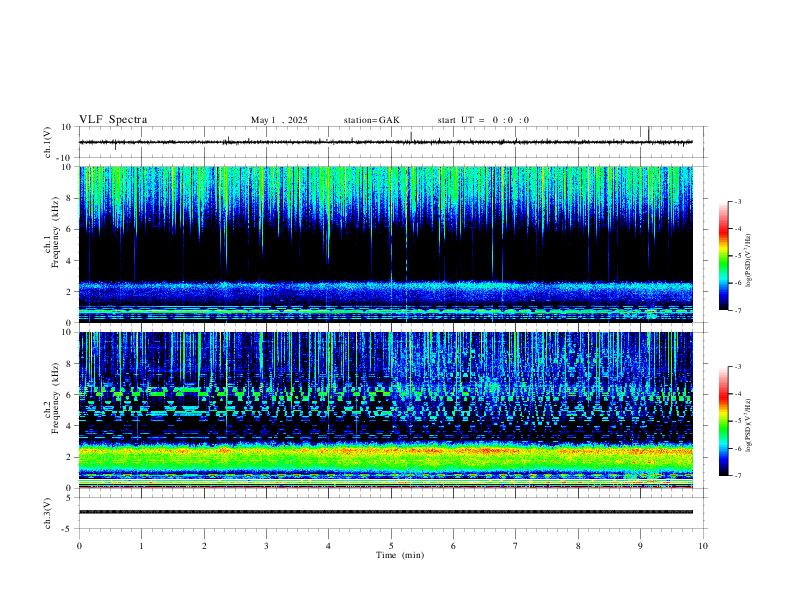The width and height of the screenshot is (792, 612).
Task: Click the "4" kHz tick of ch.2 spectrogram
Action: [x=70, y=426]
